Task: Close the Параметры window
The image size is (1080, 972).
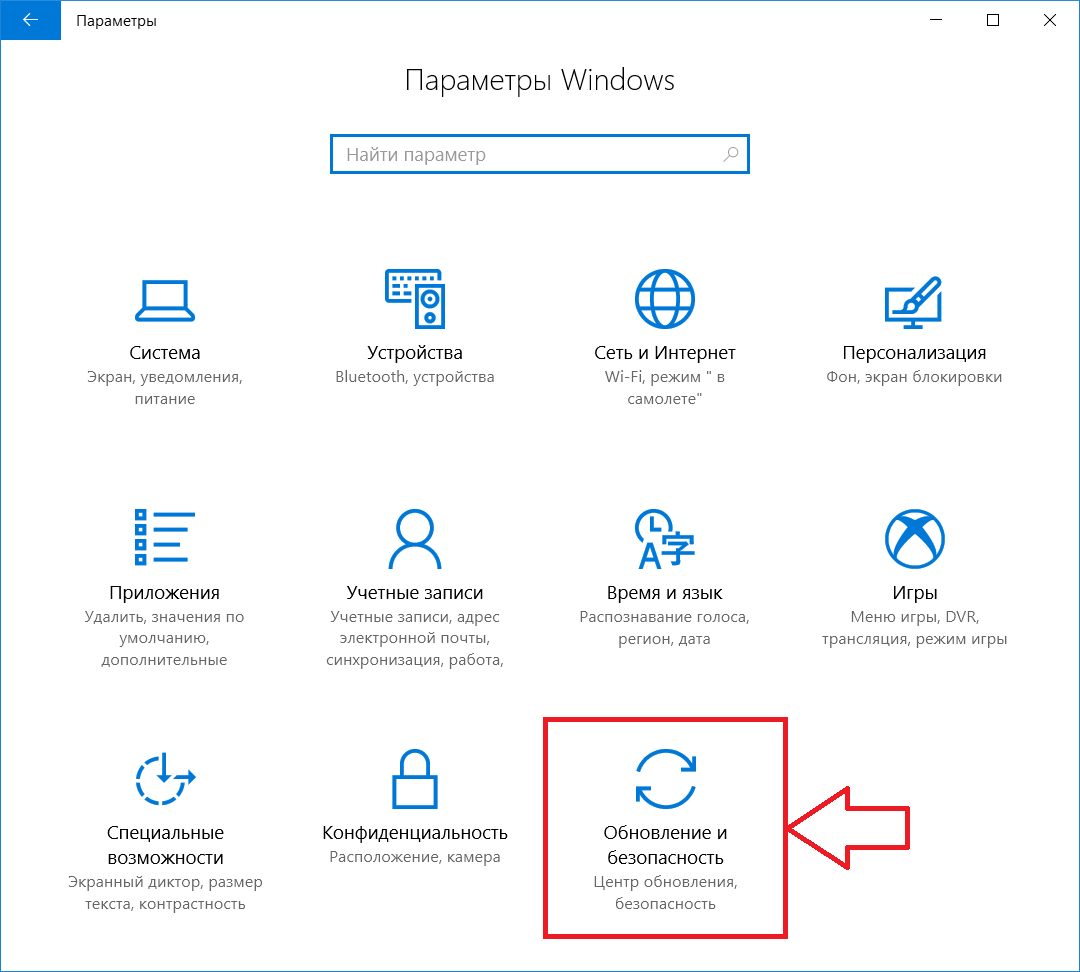Action: pos(1049,20)
